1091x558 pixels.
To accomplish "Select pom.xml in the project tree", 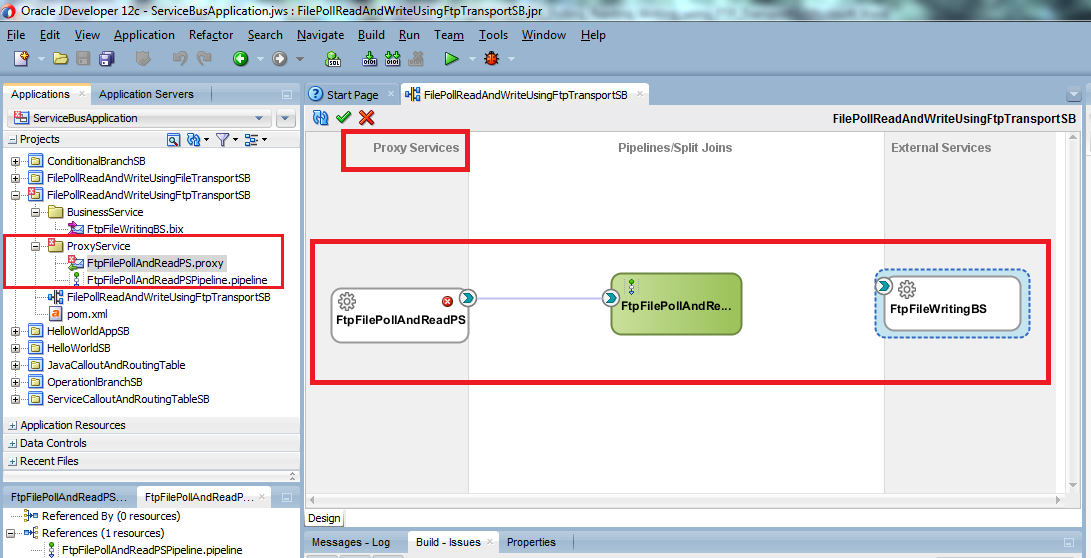I will point(87,314).
